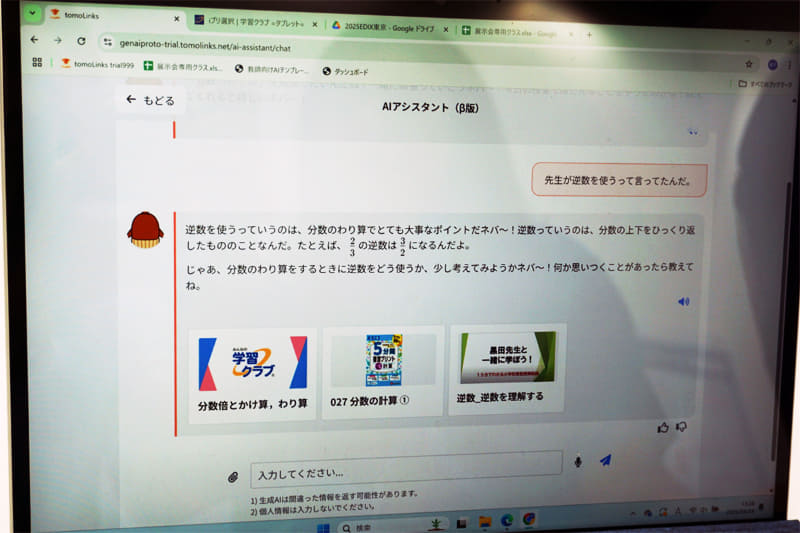The width and height of the screenshot is (800, 533).
Task: Open the Chrome profile avatar
Action: tap(772, 64)
